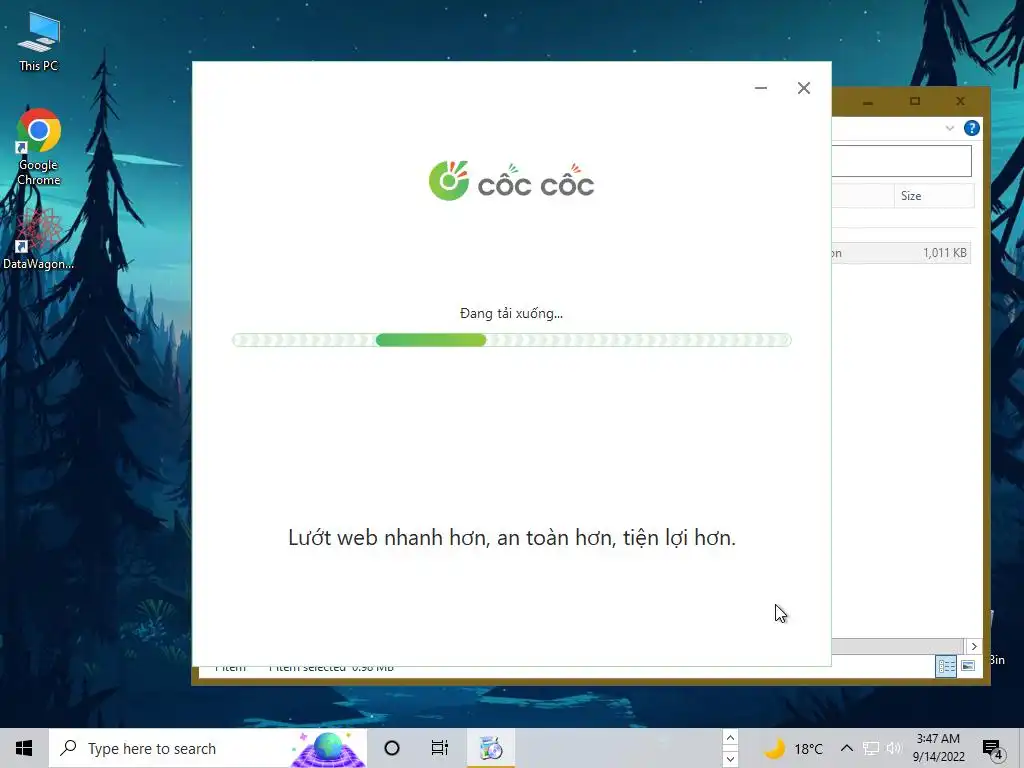Click the 'Đang tải xuống...' status text
The image size is (1024, 768).
tap(511, 313)
